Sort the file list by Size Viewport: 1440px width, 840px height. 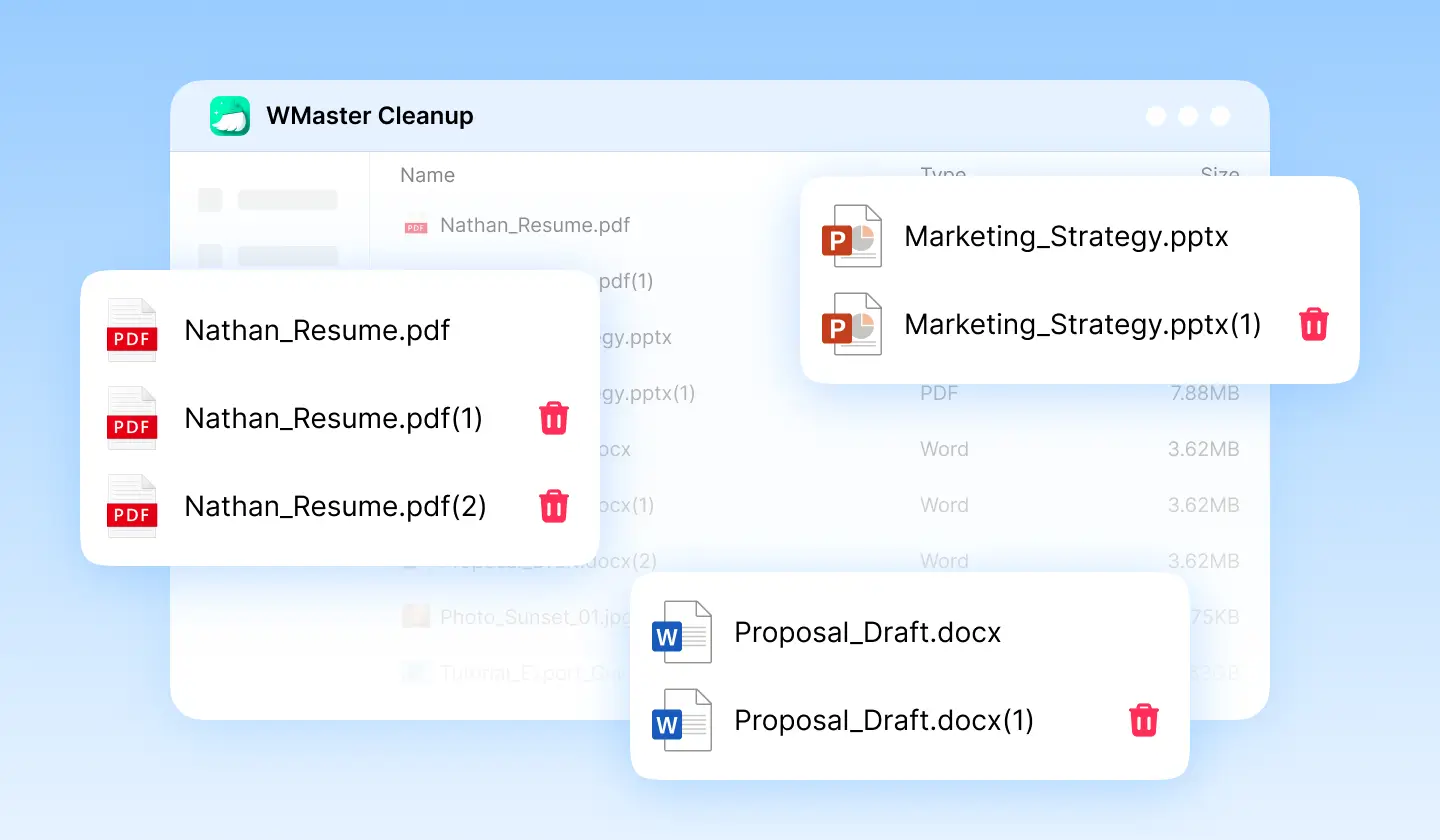pos(1220,174)
